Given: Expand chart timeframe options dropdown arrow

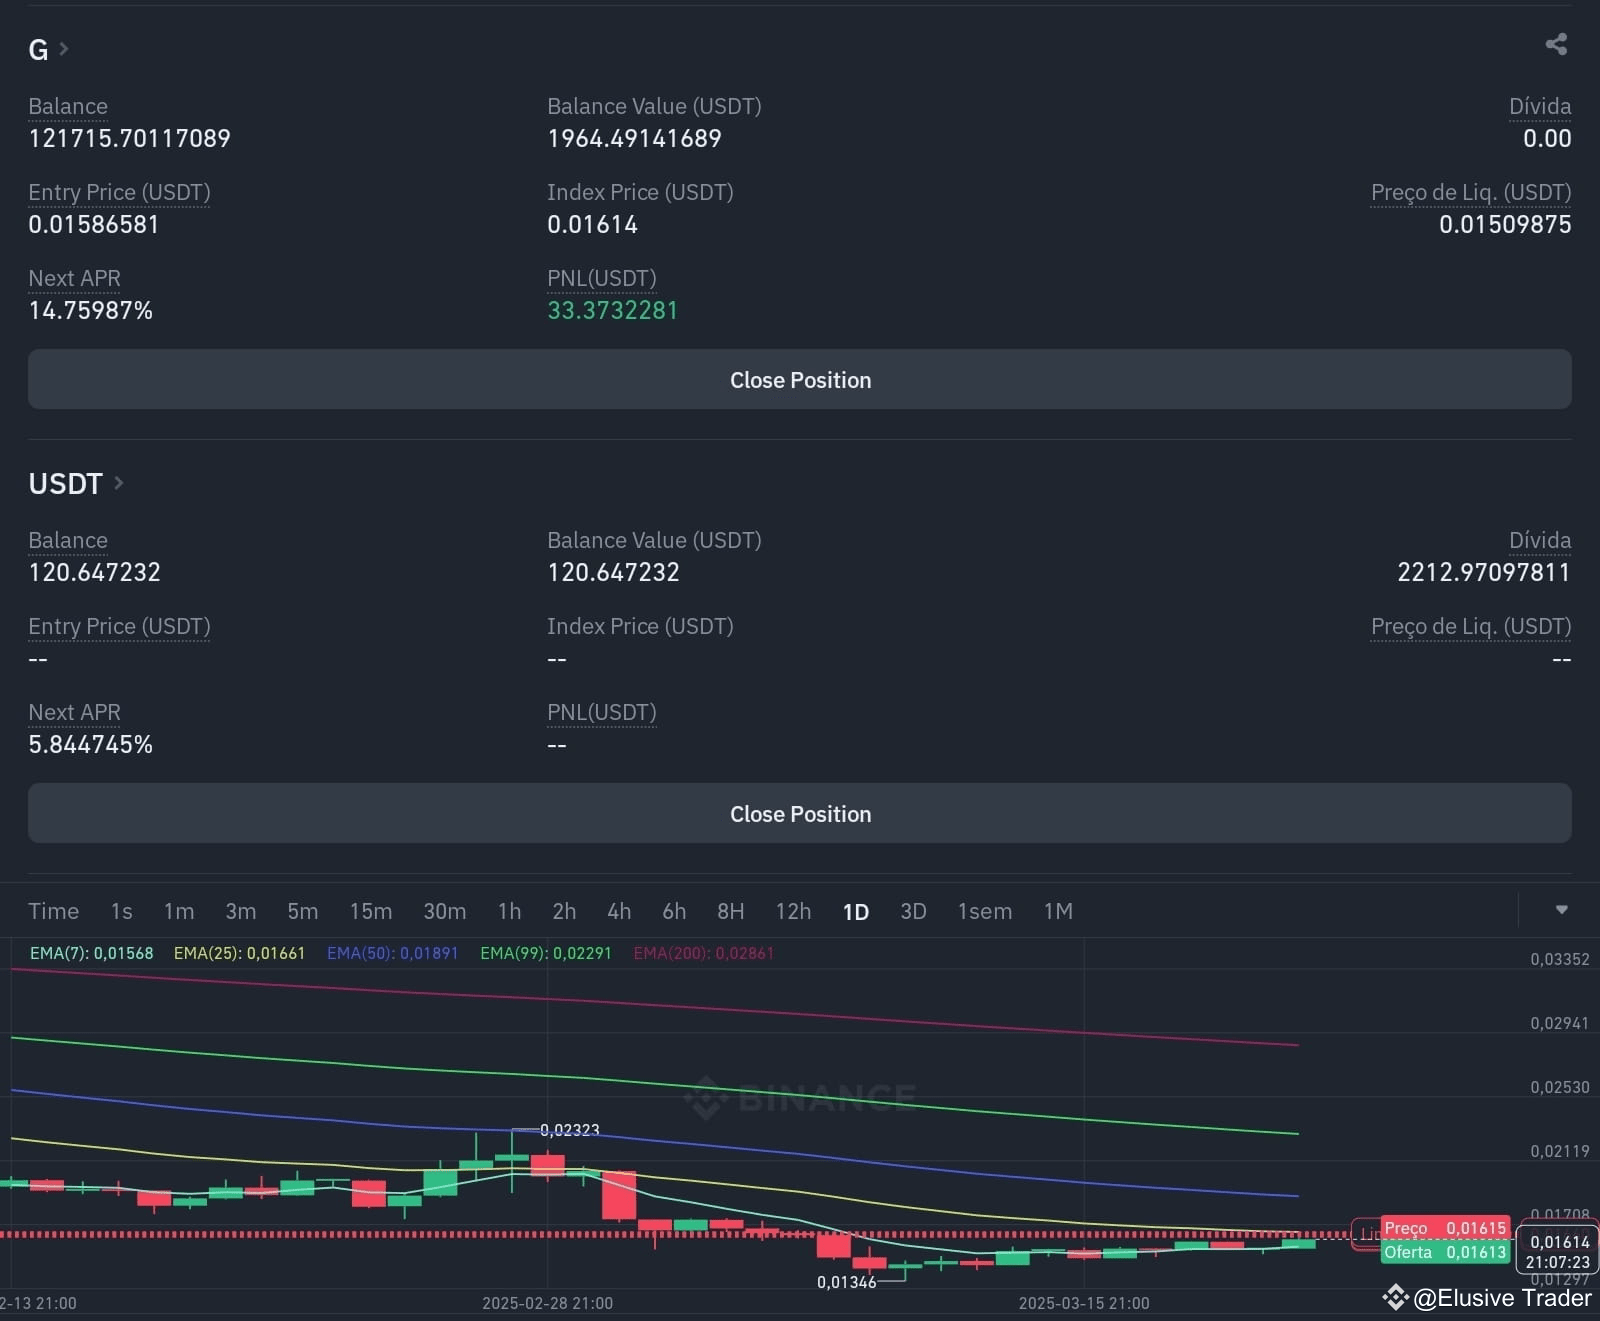Looking at the screenshot, I should point(1561,910).
